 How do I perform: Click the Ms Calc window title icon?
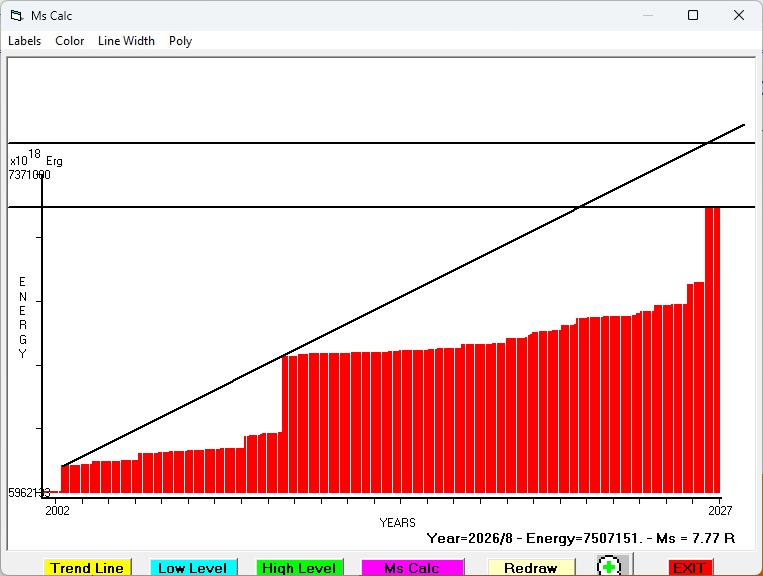17,16
